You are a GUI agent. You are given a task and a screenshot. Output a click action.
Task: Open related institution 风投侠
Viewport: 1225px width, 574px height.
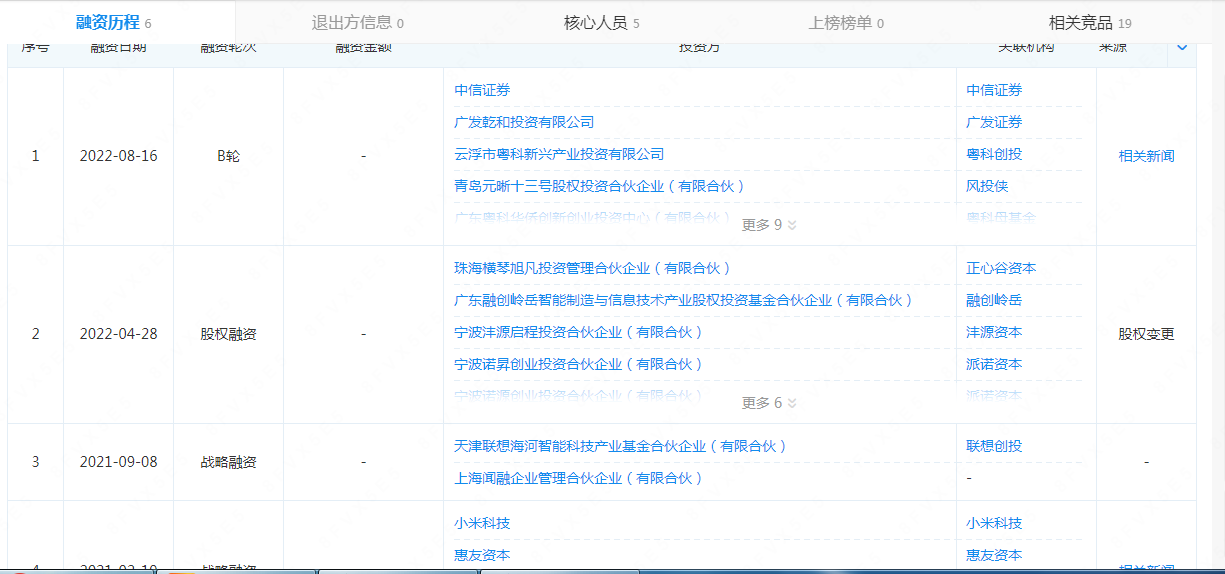[987, 186]
